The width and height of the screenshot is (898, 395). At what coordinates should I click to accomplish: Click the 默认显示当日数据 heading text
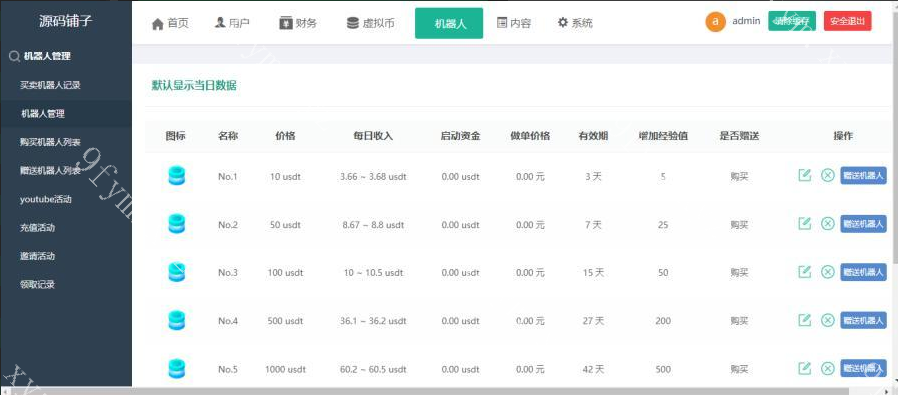point(194,86)
